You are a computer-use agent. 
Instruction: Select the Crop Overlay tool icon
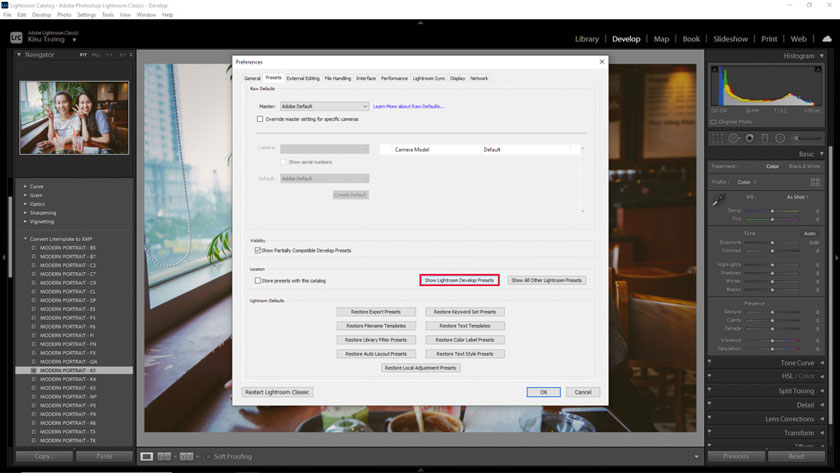[717, 138]
